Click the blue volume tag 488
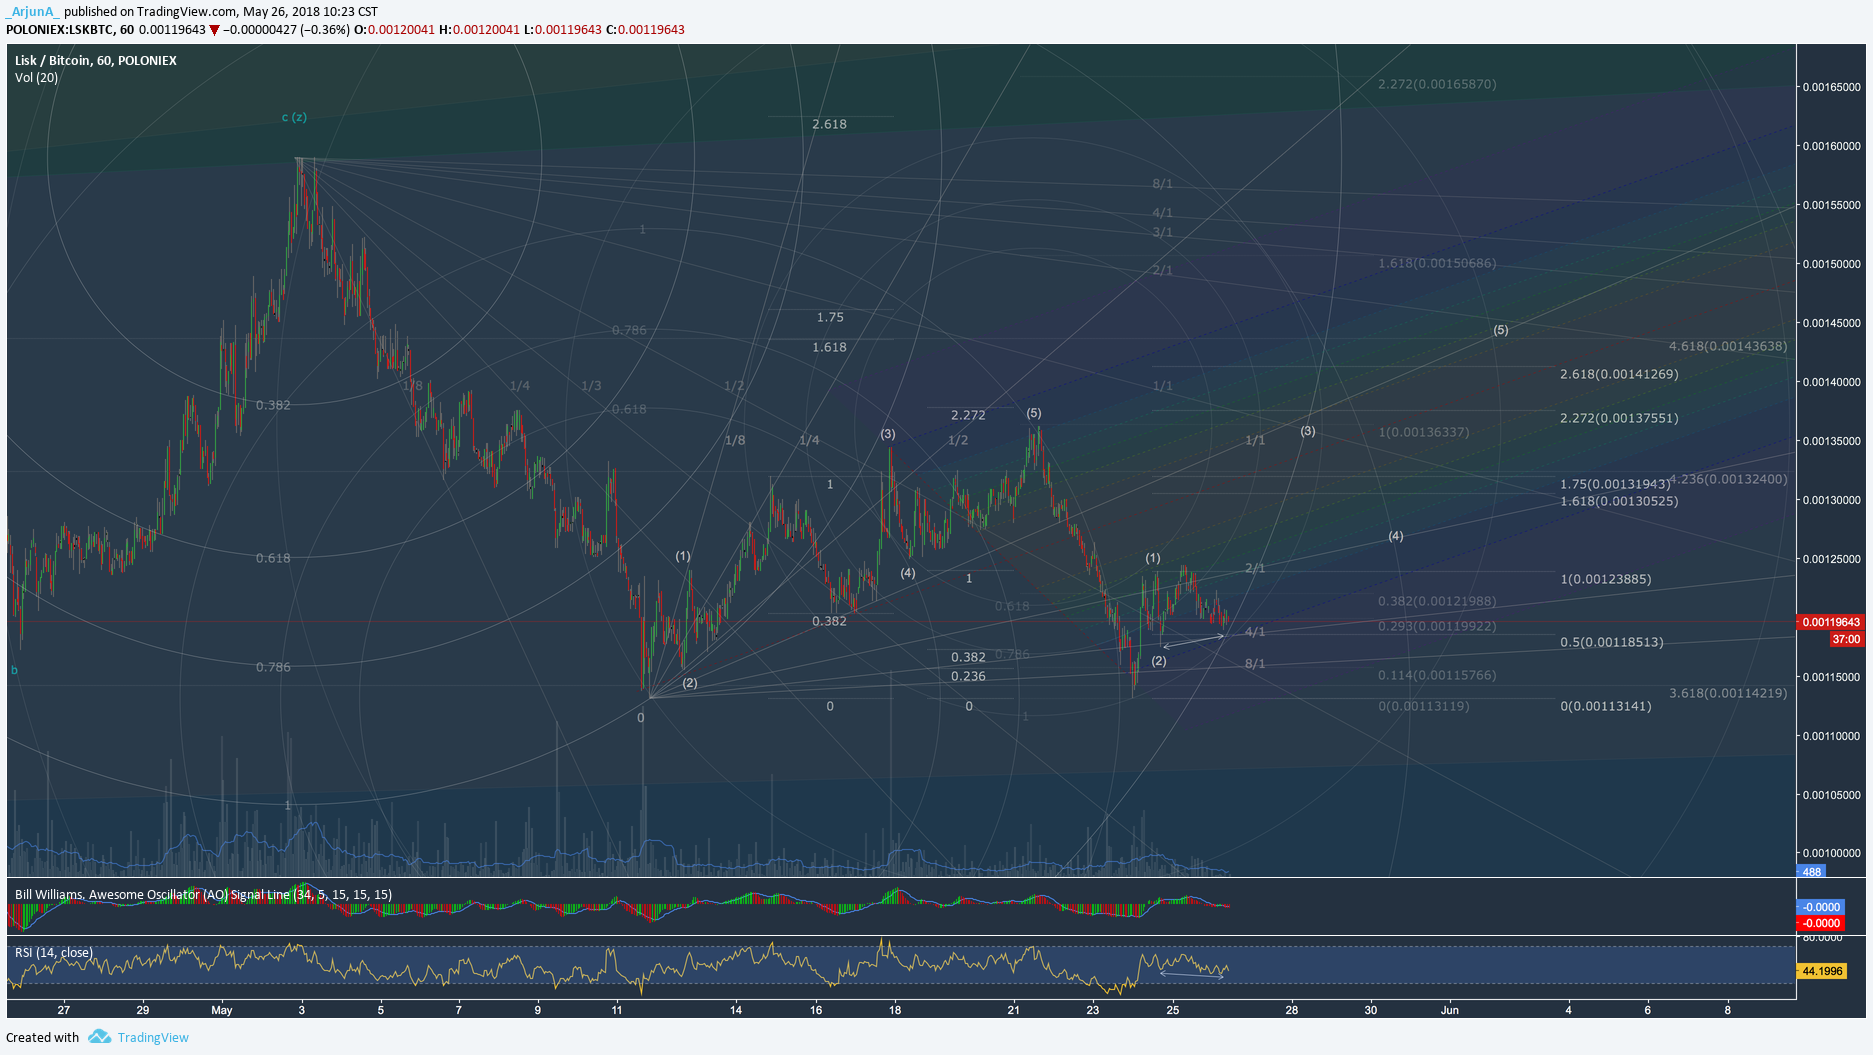The width and height of the screenshot is (1873, 1055). click(x=1812, y=872)
